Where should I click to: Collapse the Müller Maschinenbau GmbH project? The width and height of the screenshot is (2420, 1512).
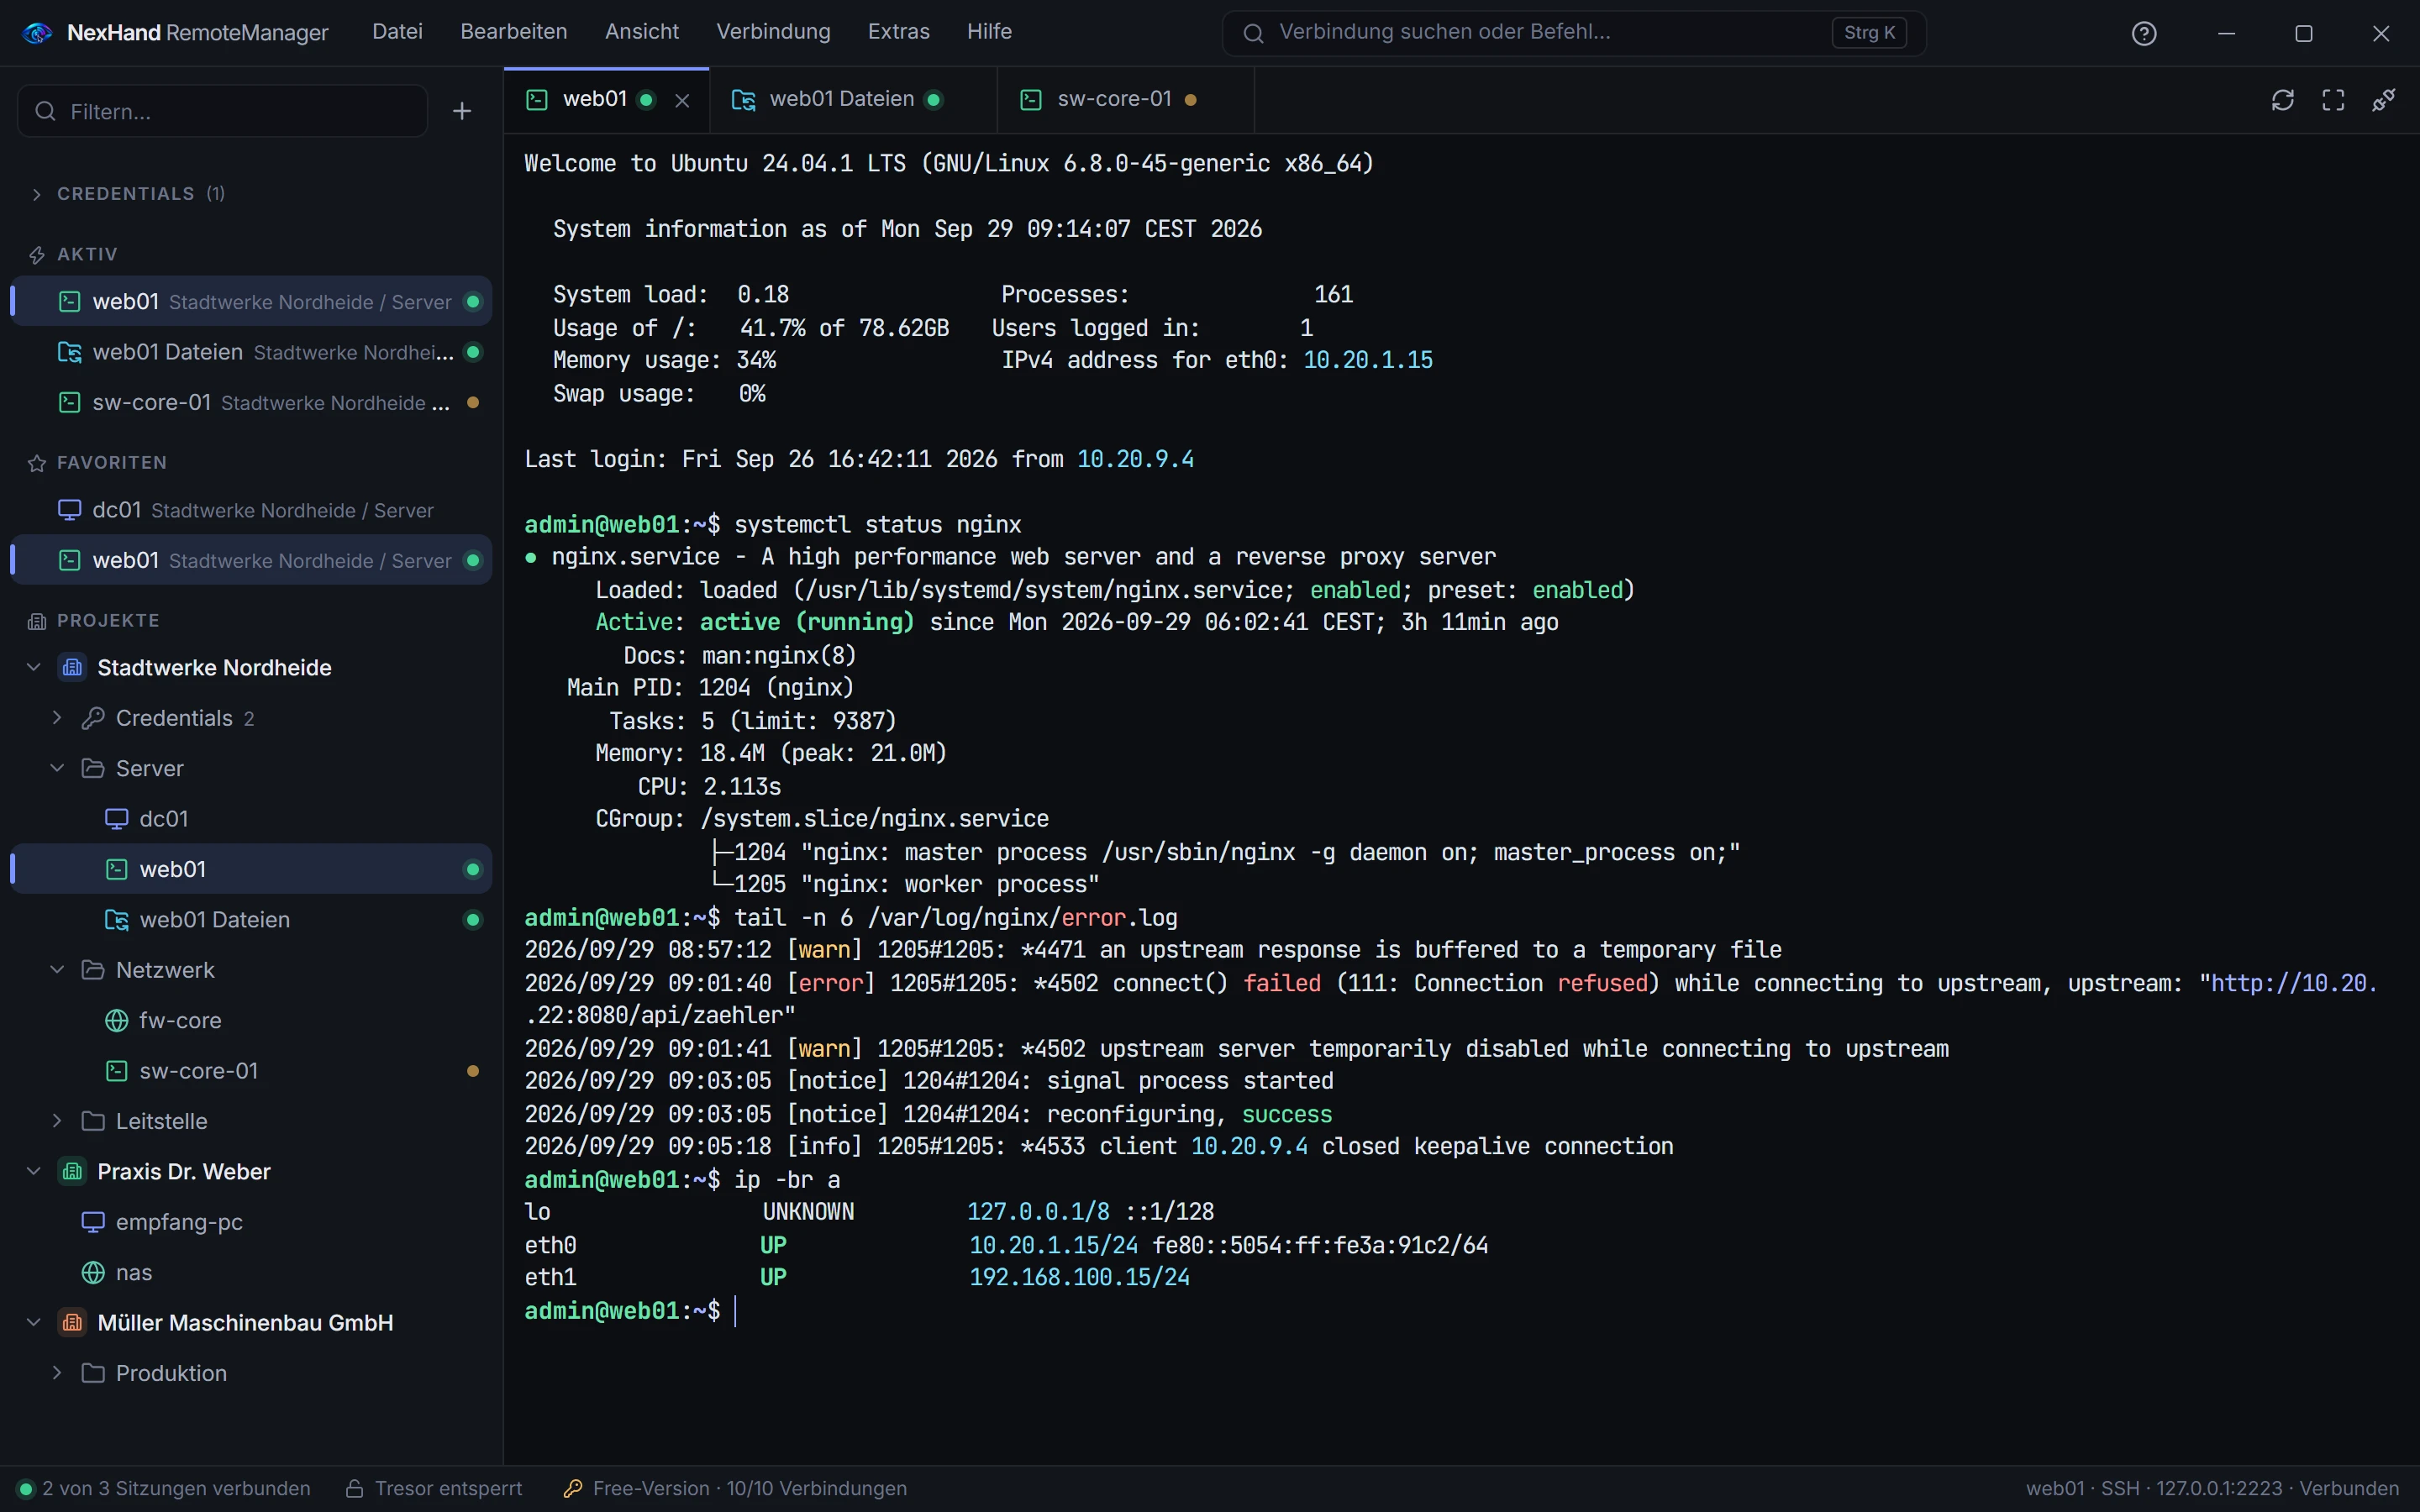34,1322
